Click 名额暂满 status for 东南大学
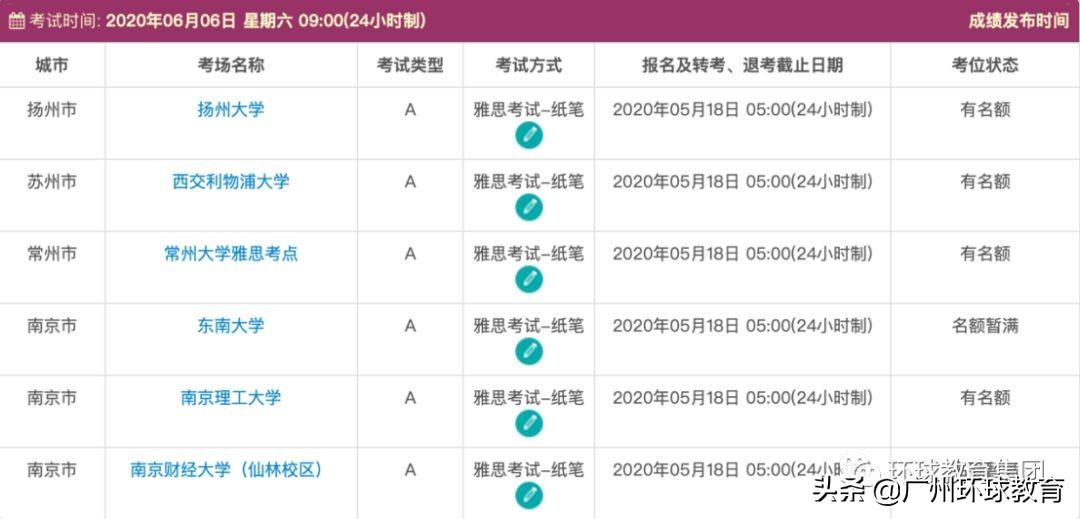 pos(985,326)
